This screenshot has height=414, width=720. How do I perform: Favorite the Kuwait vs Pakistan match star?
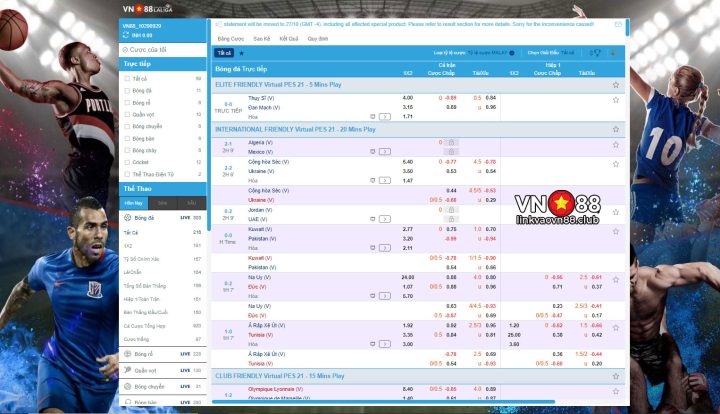(616, 231)
